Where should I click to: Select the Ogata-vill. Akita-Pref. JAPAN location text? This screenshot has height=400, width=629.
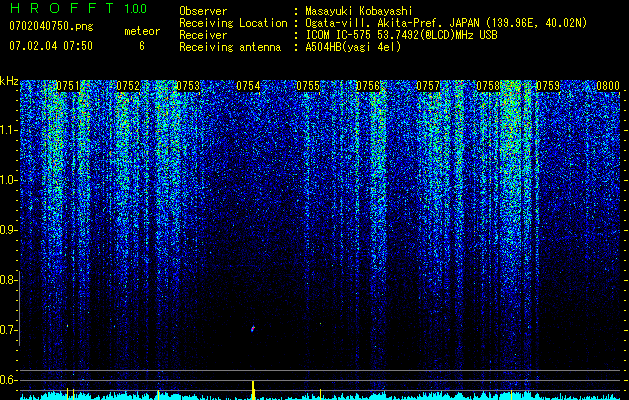point(446,23)
